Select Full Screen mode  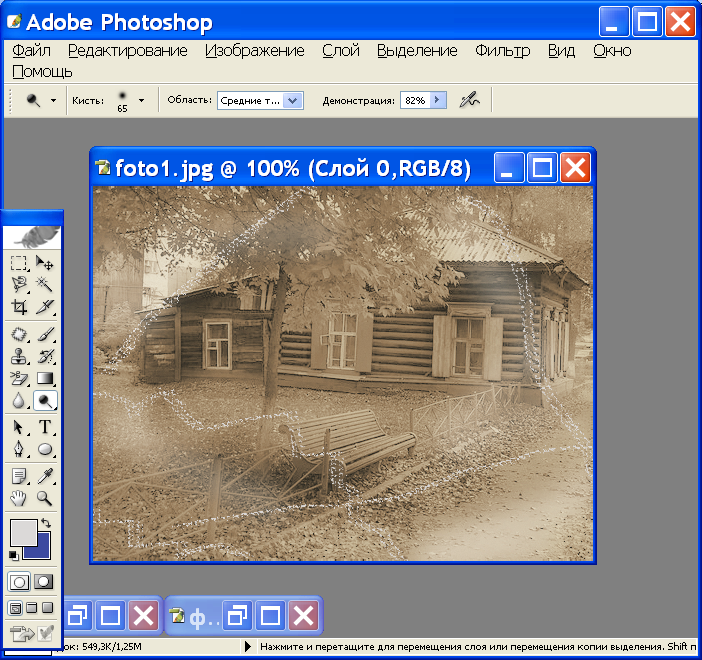click(47, 608)
